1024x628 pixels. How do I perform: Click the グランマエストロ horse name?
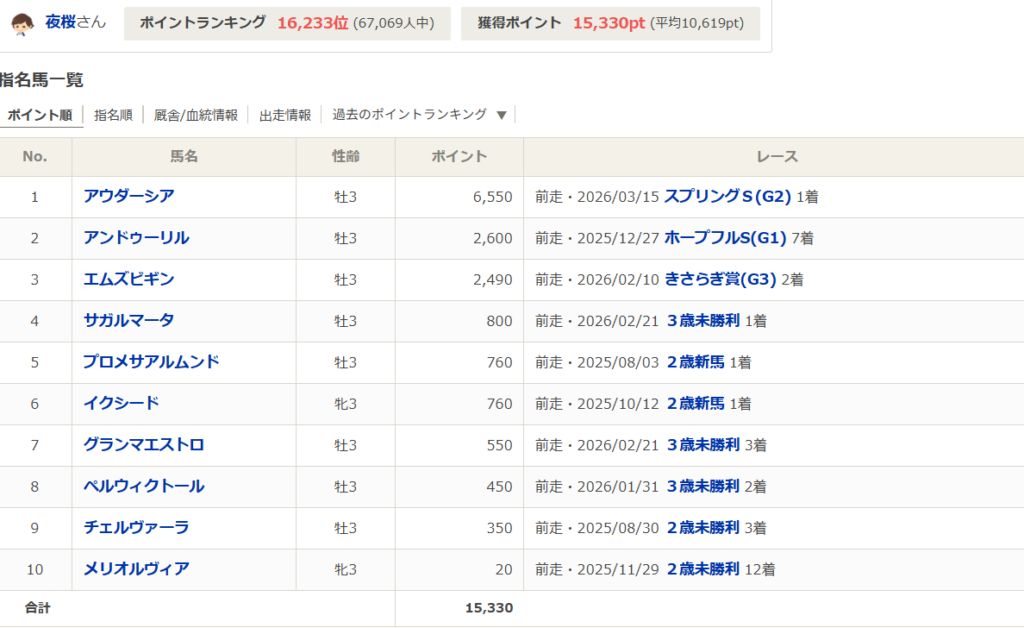144,444
